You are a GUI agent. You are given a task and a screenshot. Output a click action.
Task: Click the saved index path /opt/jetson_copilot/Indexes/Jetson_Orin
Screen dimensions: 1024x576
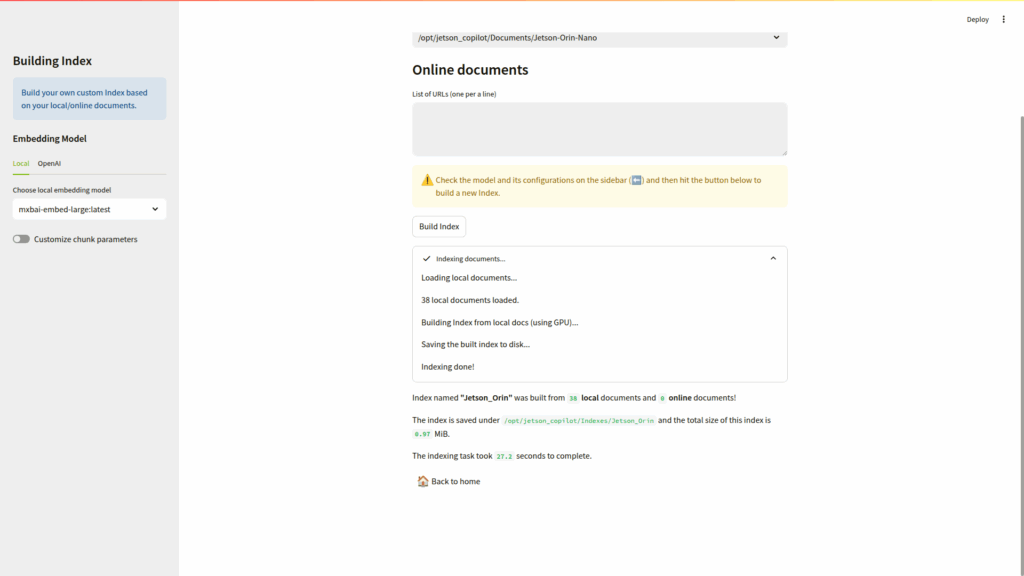[579, 421]
